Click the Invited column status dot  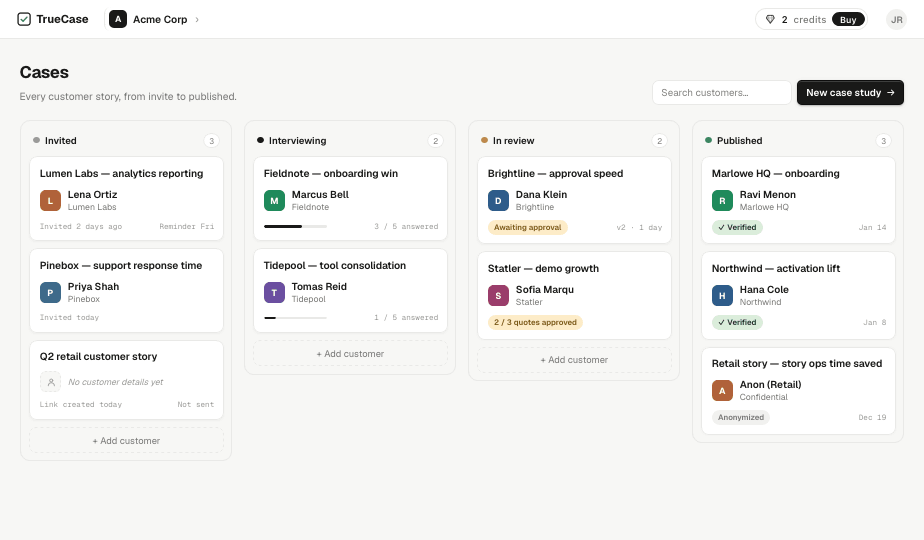tap(37, 140)
